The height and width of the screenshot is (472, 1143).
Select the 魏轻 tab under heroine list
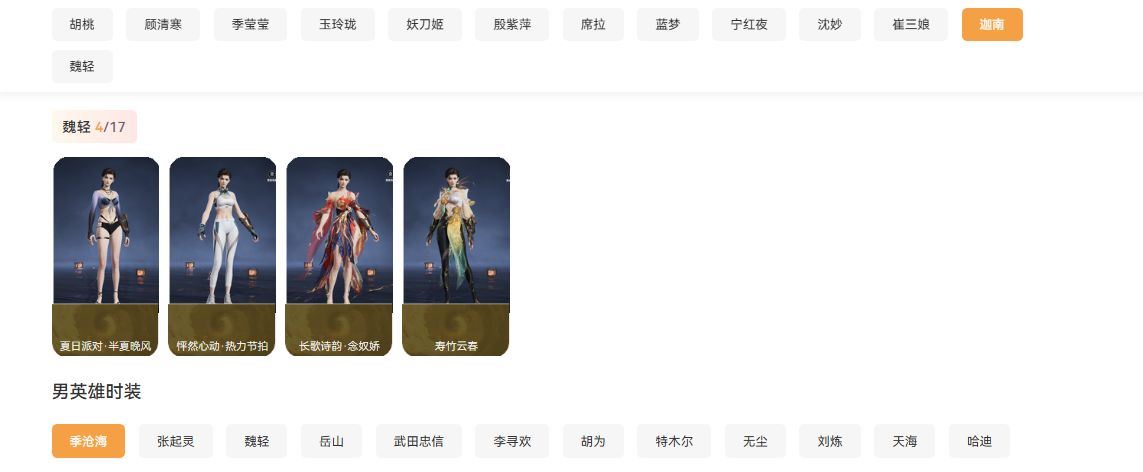tap(82, 66)
